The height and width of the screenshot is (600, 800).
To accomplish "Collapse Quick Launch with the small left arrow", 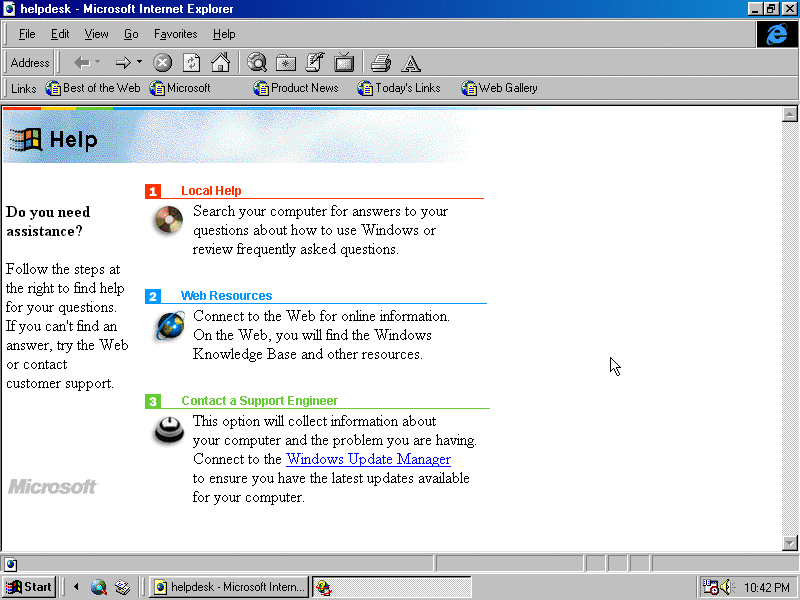I will (76, 587).
